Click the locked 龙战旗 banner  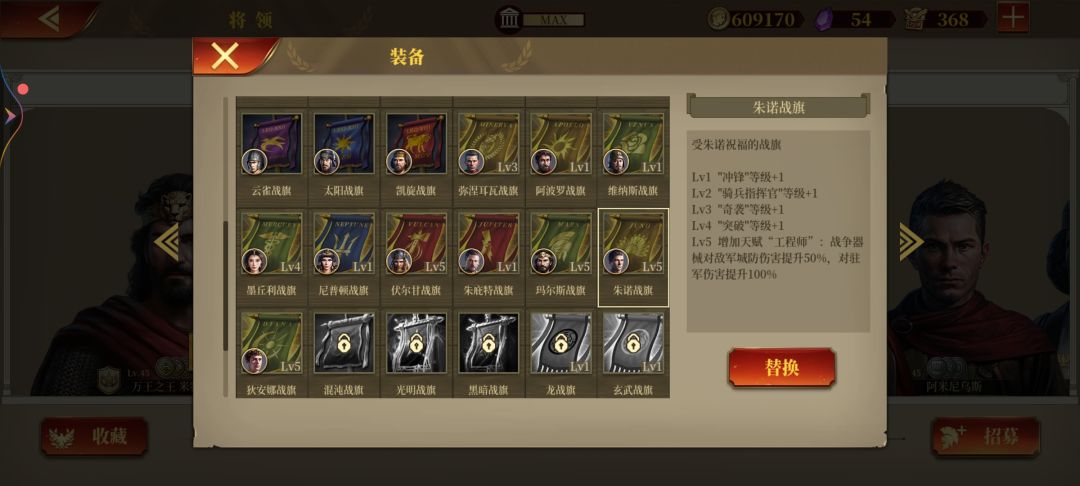pyautogui.click(x=561, y=344)
